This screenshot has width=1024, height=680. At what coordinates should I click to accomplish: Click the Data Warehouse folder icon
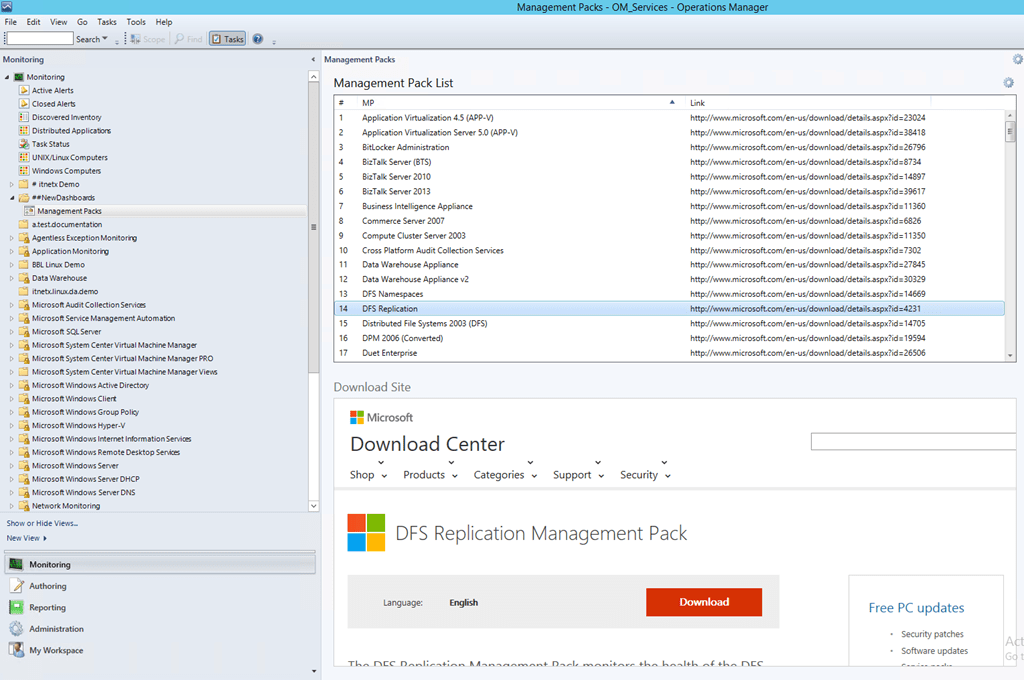pos(24,278)
